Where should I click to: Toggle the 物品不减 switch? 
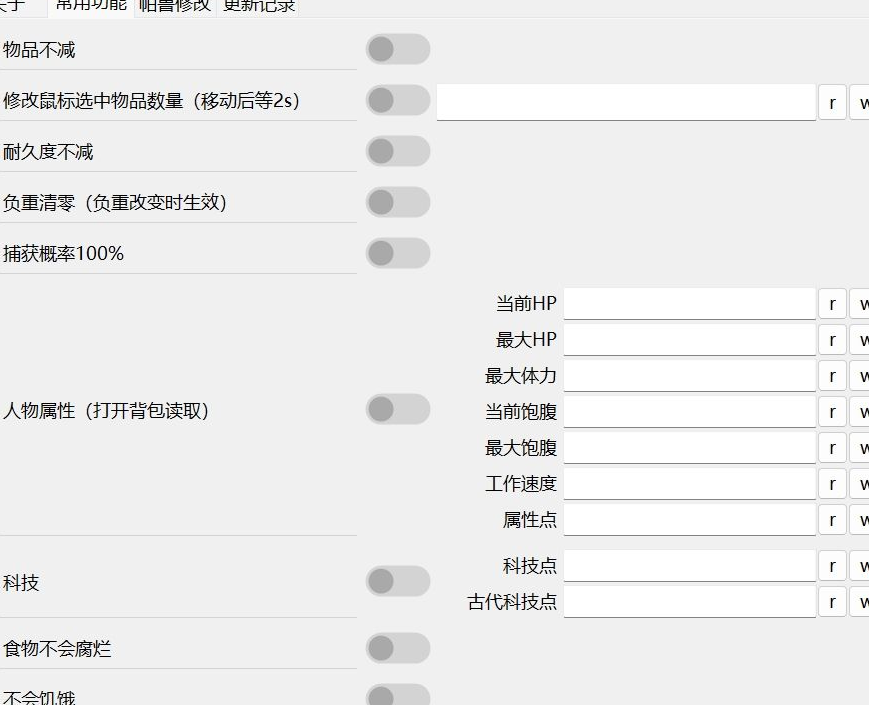[x=397, y=49]
